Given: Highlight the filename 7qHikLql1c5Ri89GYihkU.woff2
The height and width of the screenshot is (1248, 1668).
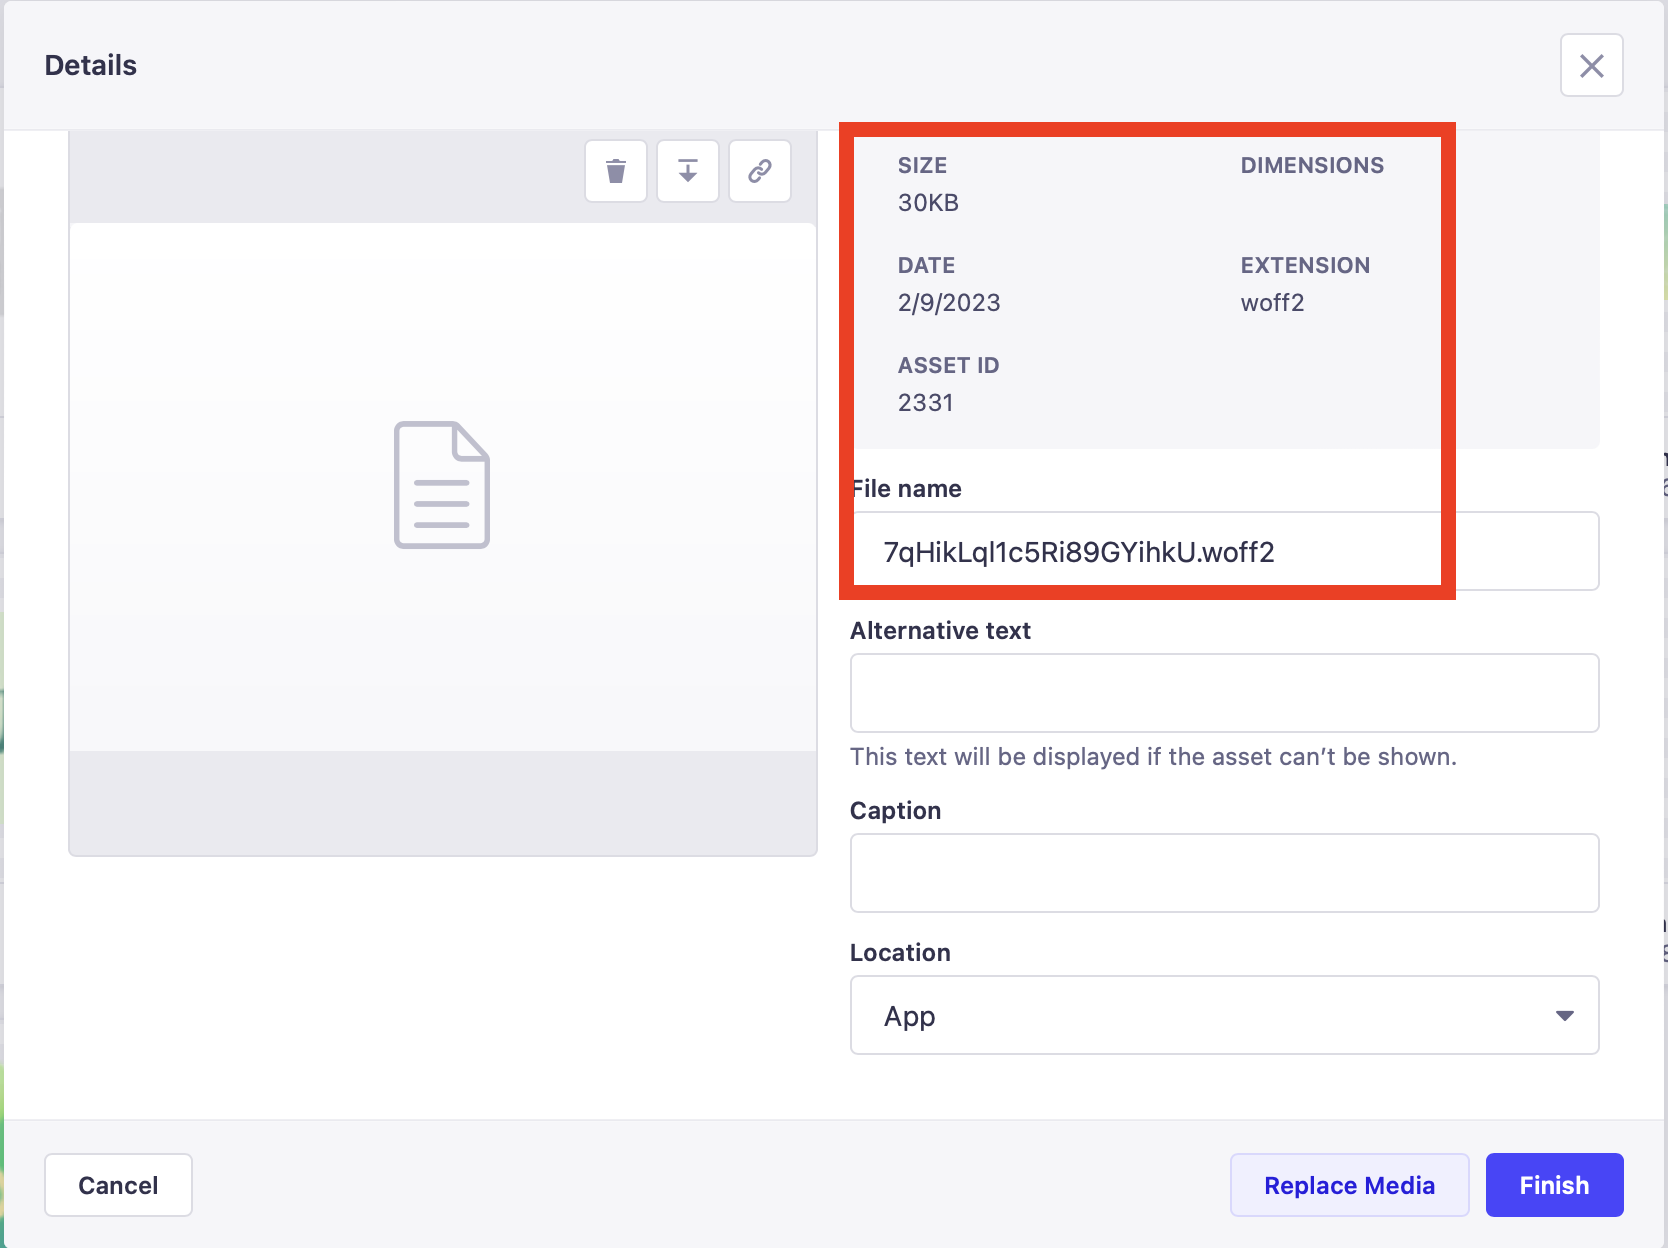Looking at the screenshot, I should [1078, 551].
